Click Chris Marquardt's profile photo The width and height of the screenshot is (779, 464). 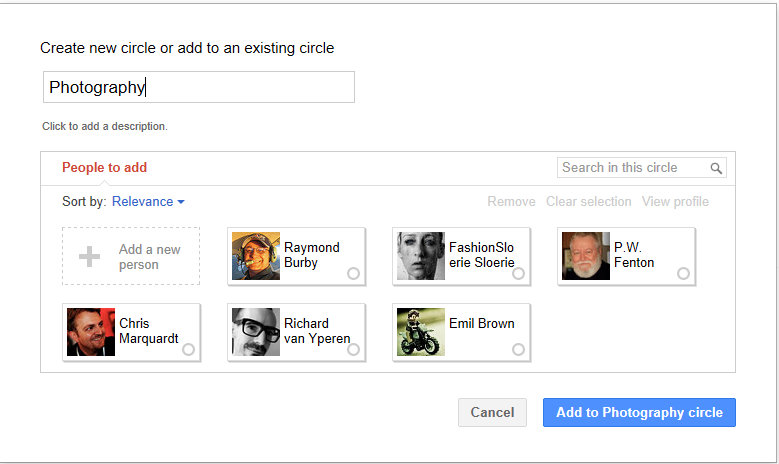pos(91,332)
